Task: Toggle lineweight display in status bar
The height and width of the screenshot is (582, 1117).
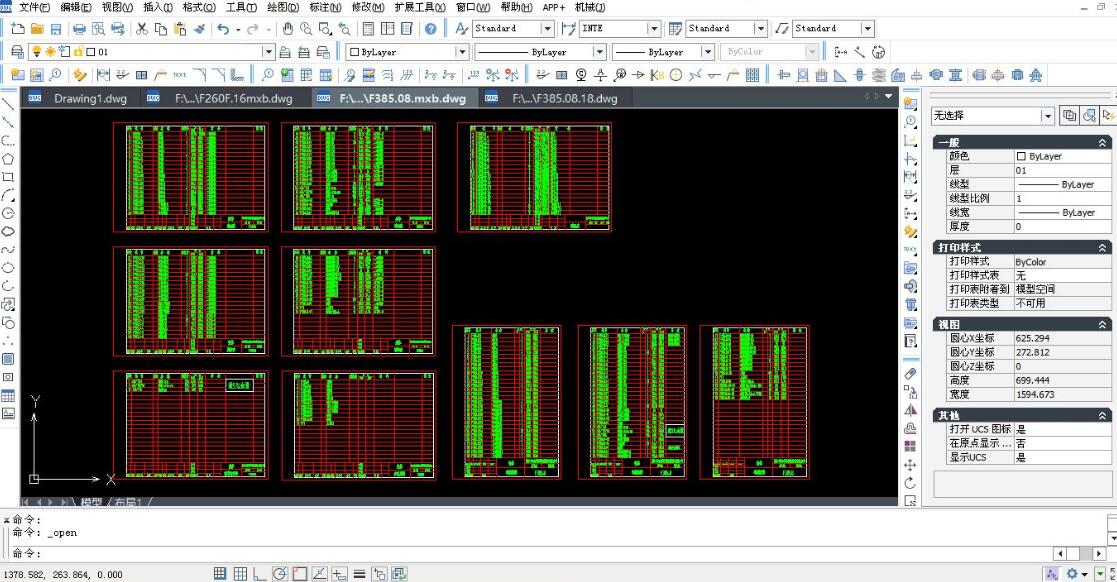Action: point(359,574)
